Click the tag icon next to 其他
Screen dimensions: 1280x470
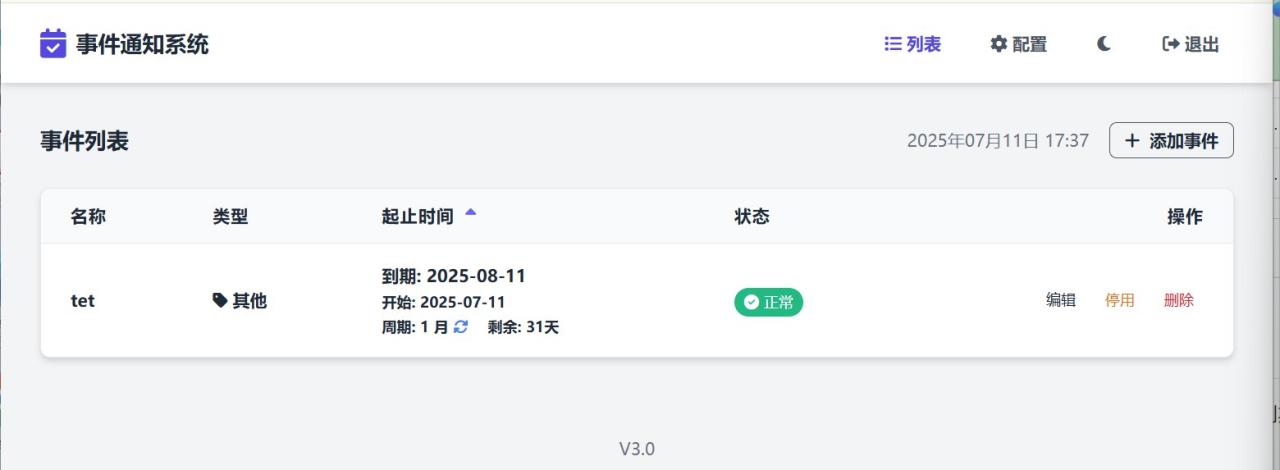[x=220, y=300]
